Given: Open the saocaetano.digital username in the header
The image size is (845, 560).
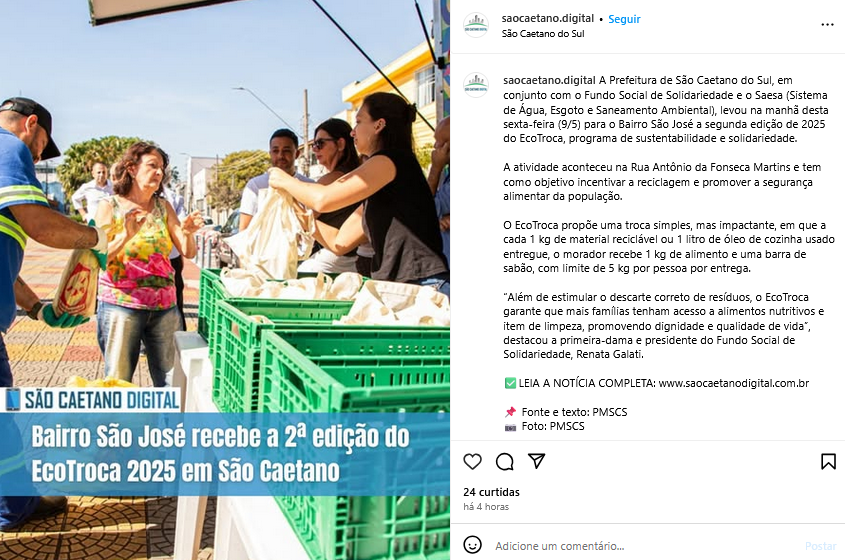Looking at the screenshot, I should click(548, 18).
